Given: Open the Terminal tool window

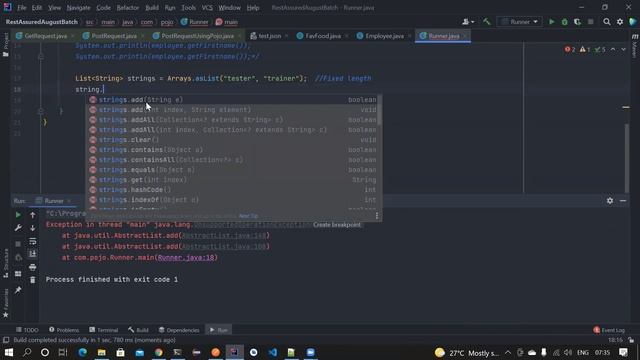Looking at the screenshot, I should (x=104, y=330).
